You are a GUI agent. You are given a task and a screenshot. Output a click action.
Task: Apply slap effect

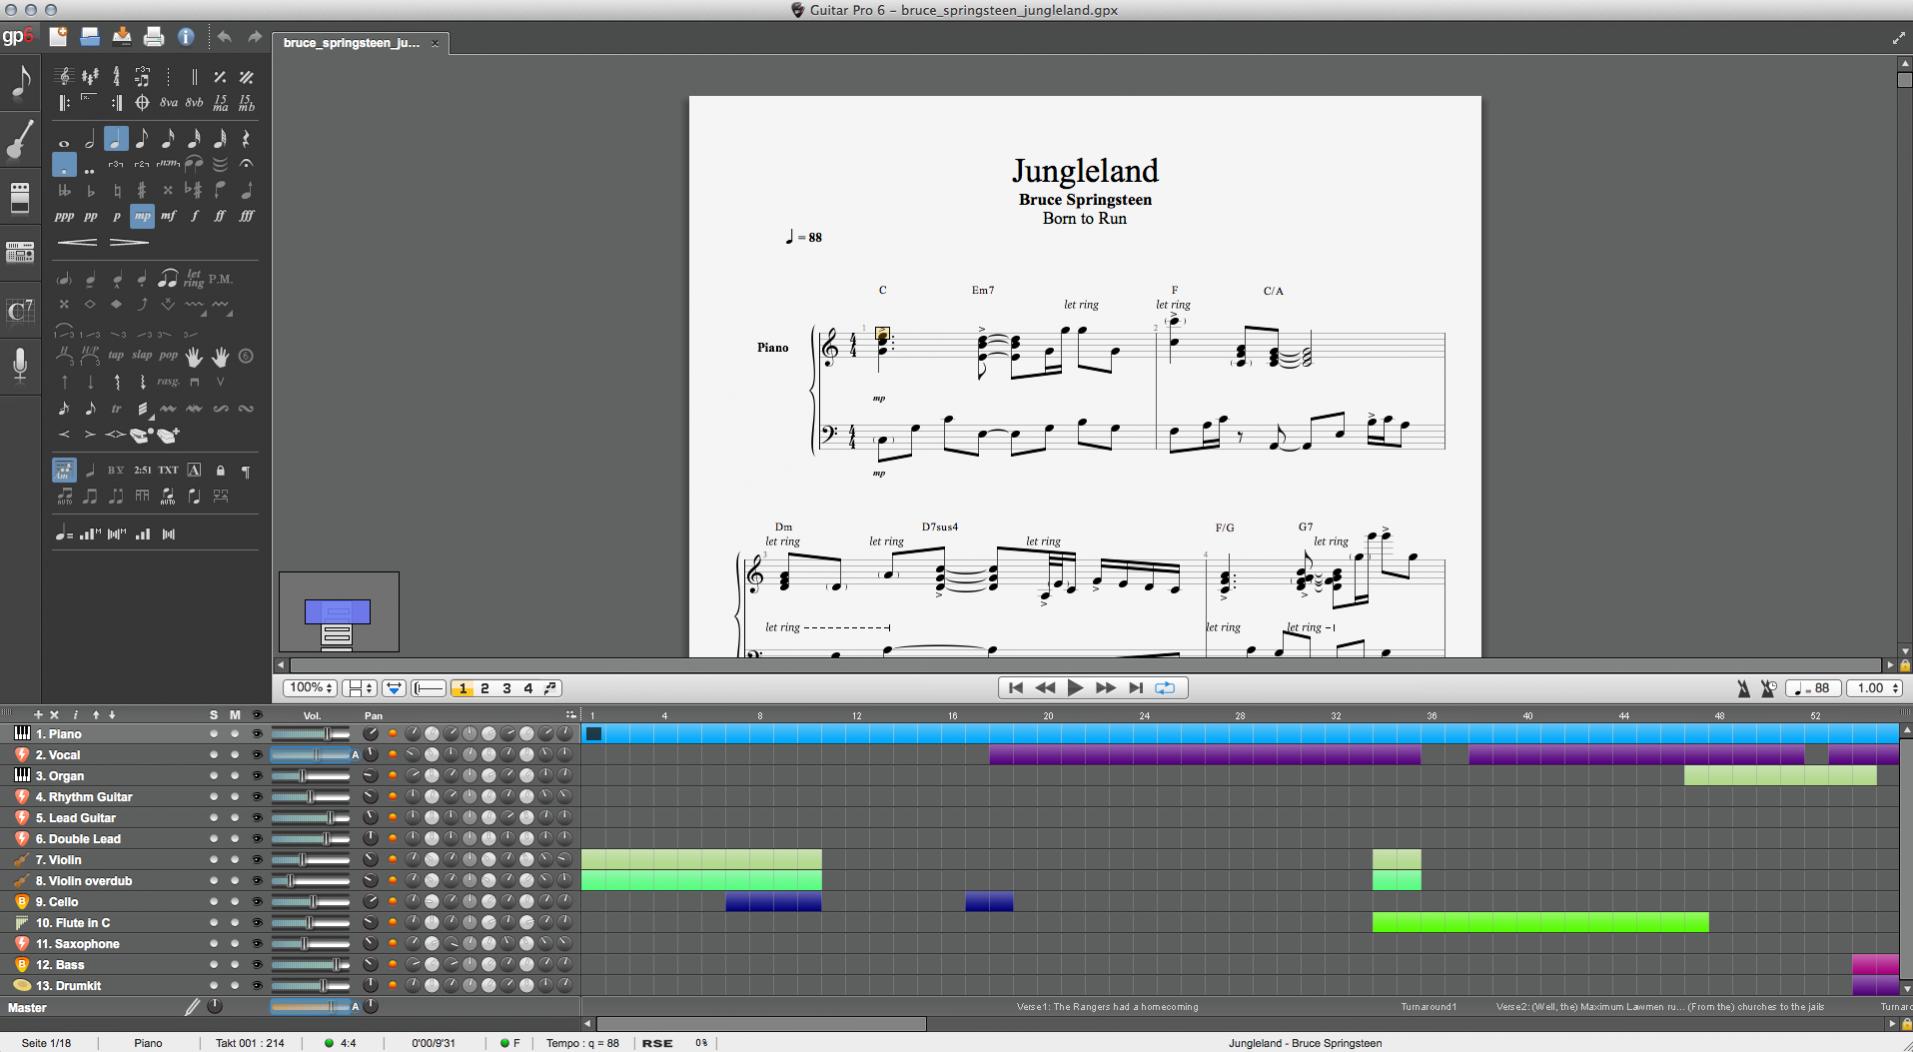click(142, 355)
